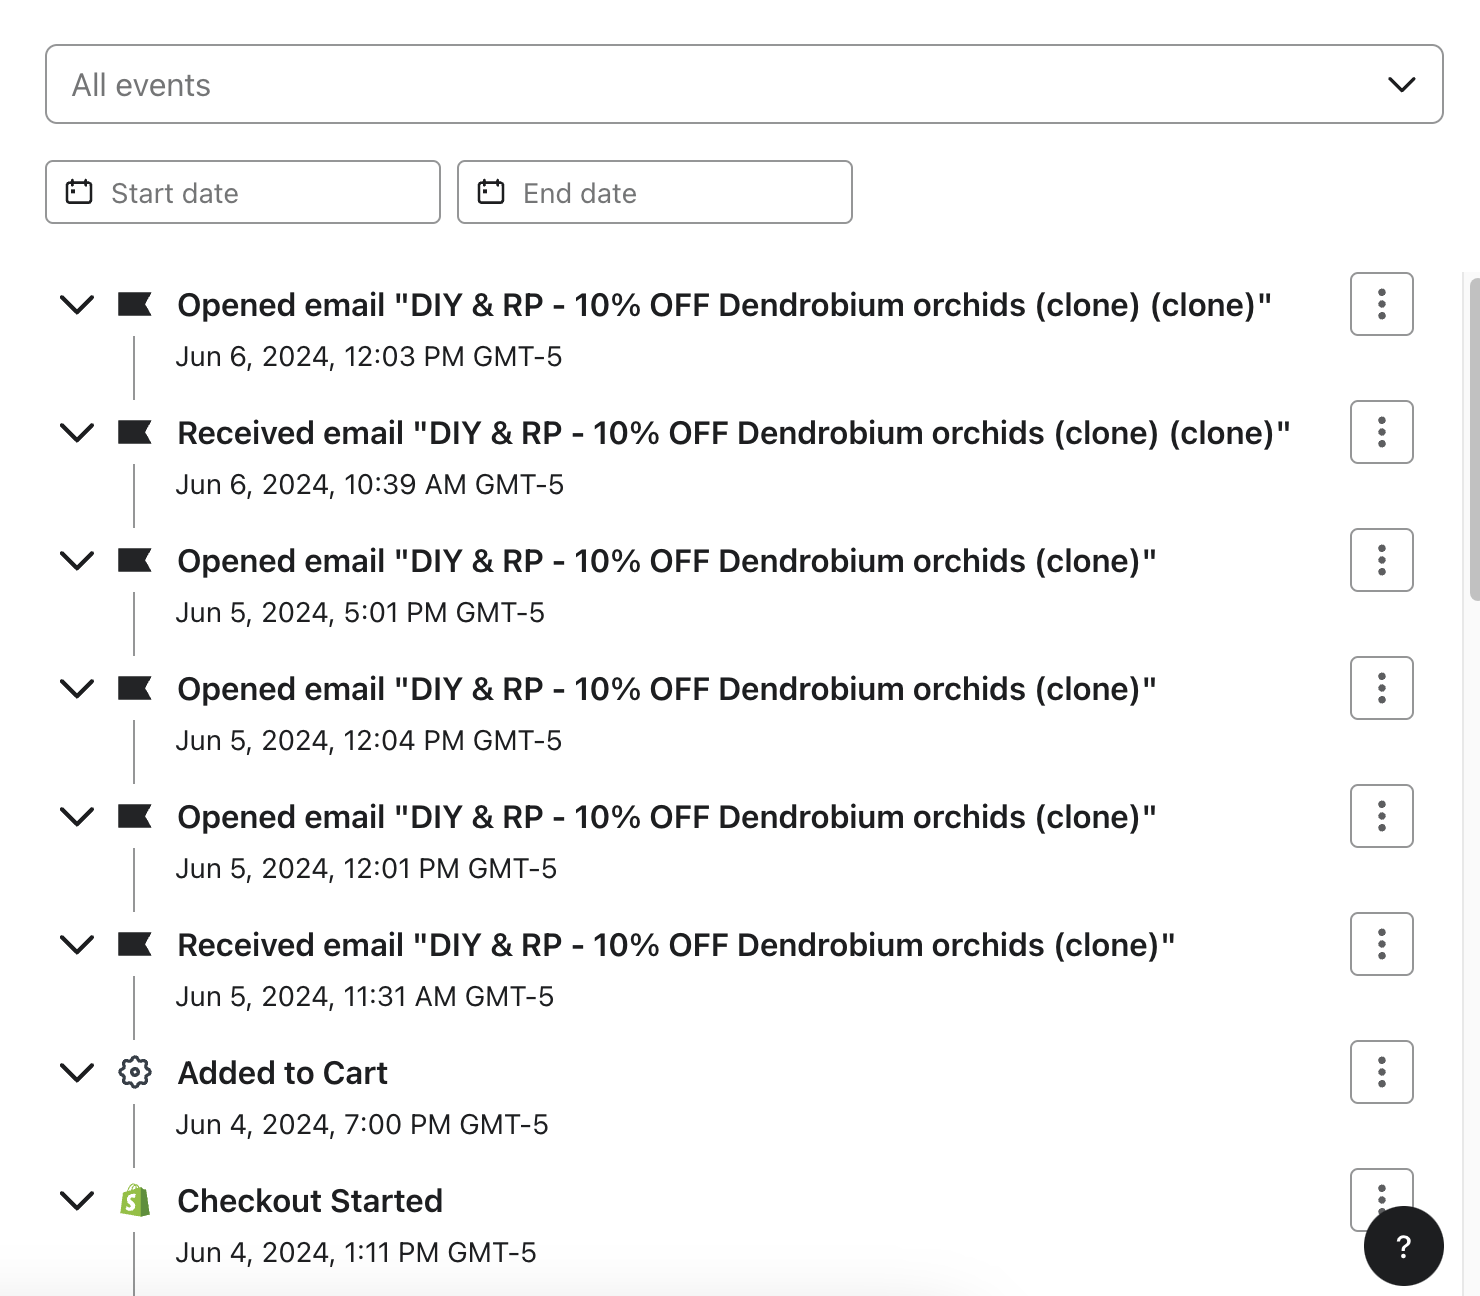This screenshot has width=1480, height=1296.
Task: Click the Shopify bag icon beside Checkout Started
Action: click(135, 1200)
